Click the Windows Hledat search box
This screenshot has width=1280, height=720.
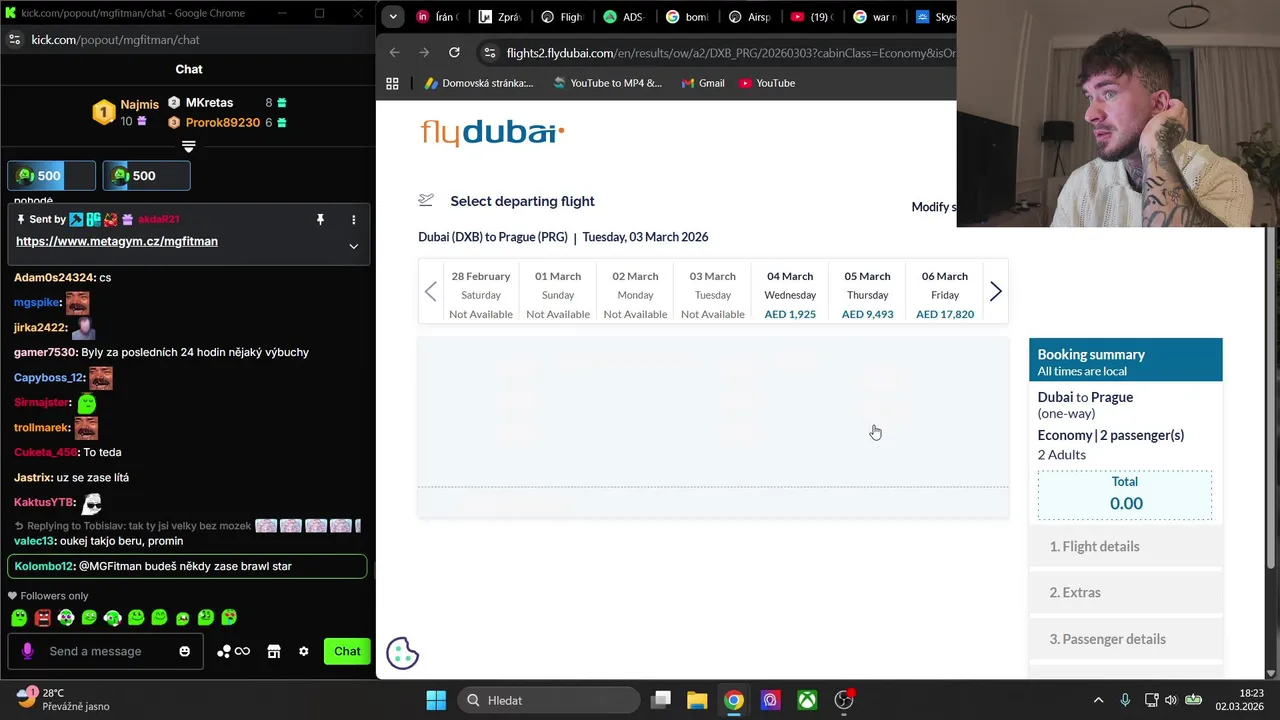pyautogui.click(x=549, y=700)
